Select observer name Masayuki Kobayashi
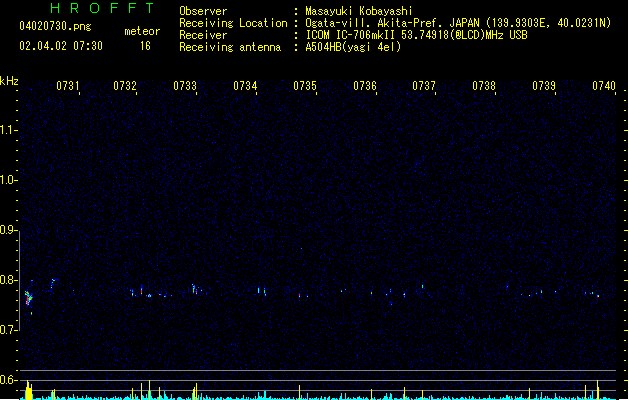Screen dimensions: 629x400 [x=359, y=11]
